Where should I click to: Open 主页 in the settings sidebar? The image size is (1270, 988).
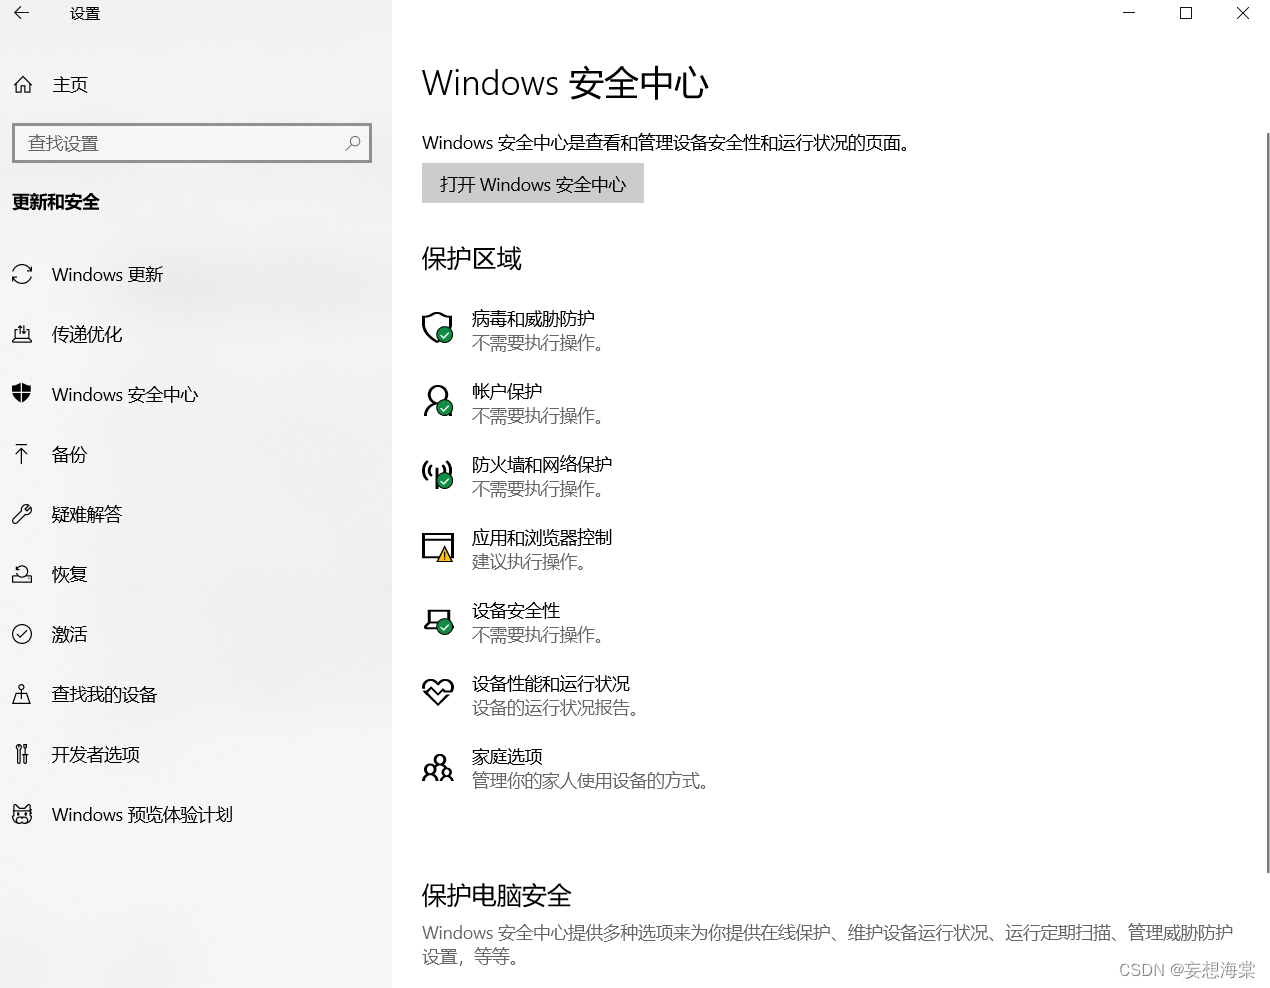(x=70, y=85)
